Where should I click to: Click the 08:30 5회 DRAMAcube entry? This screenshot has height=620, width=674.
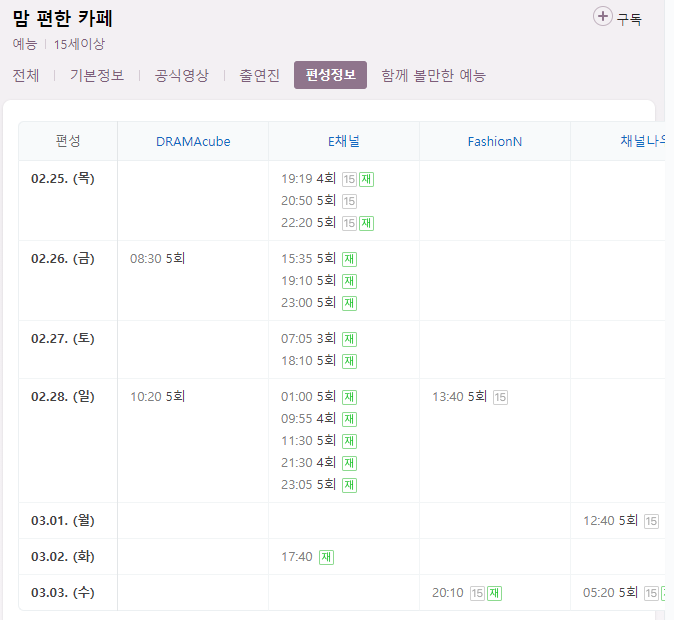point(157,258)
